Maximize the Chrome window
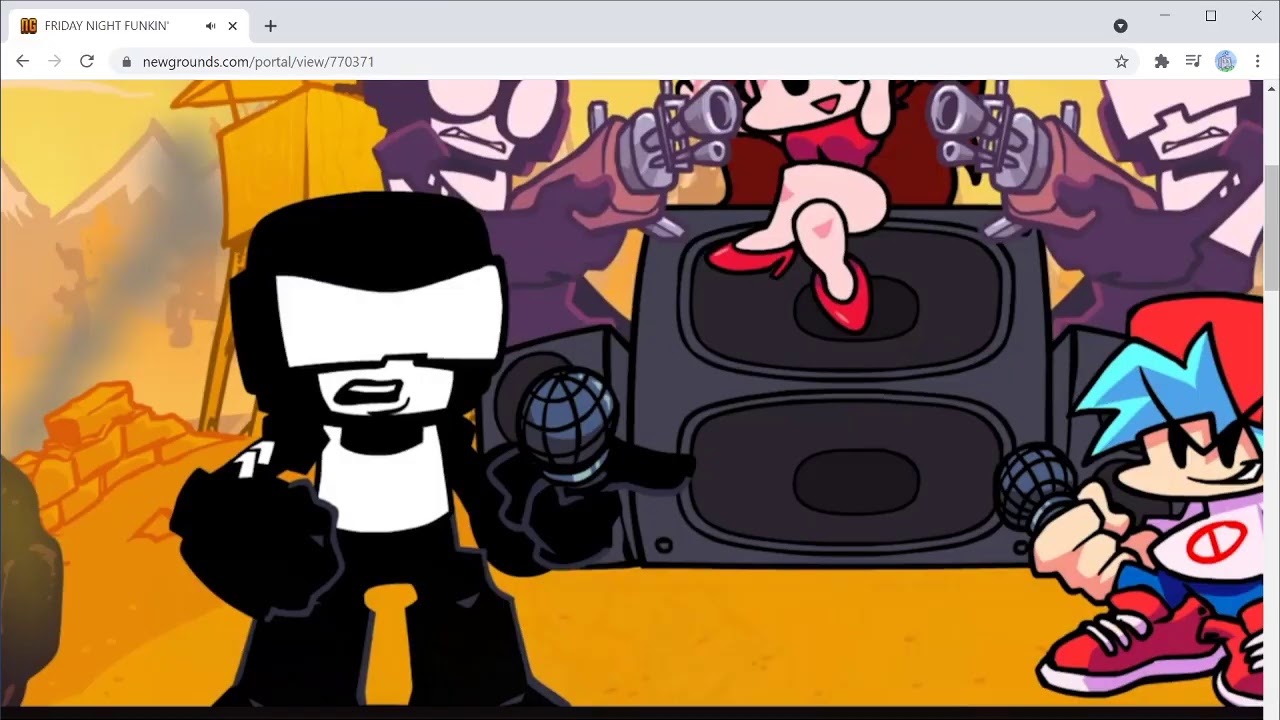The image size is (1280, 720). (1211, 16)
